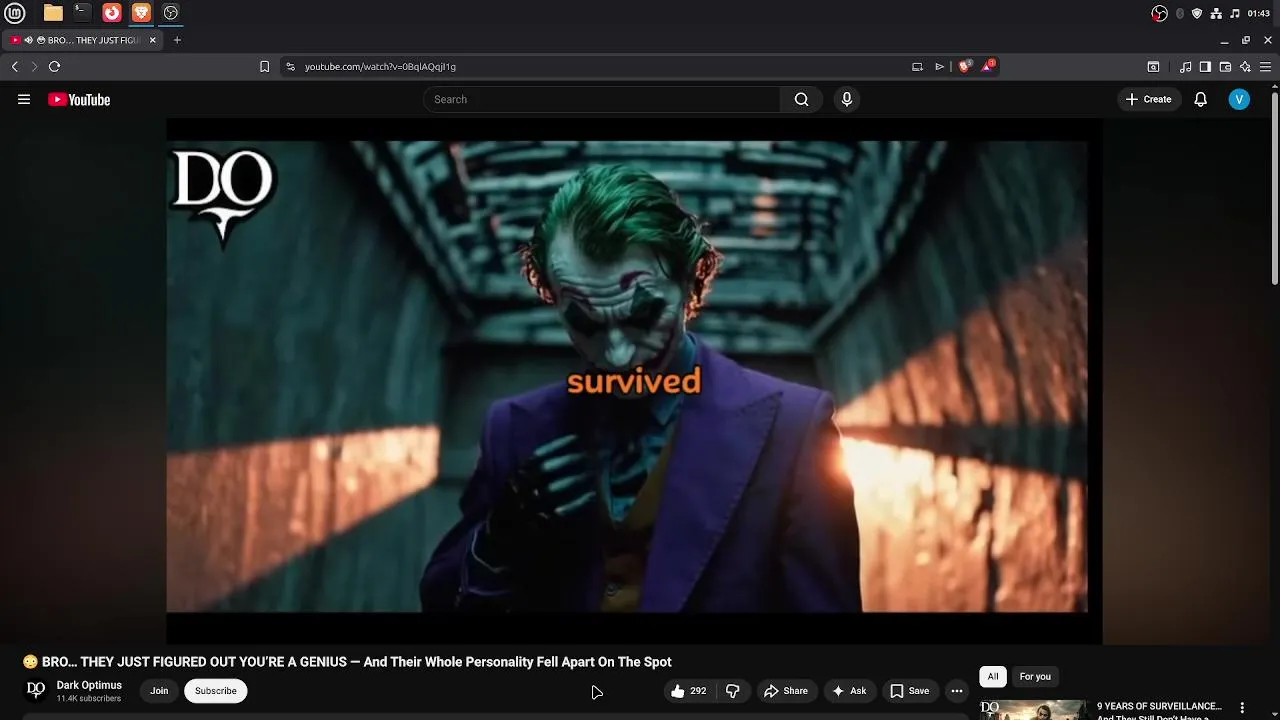Open Leo AI assistant icon

coord(1245,67)
